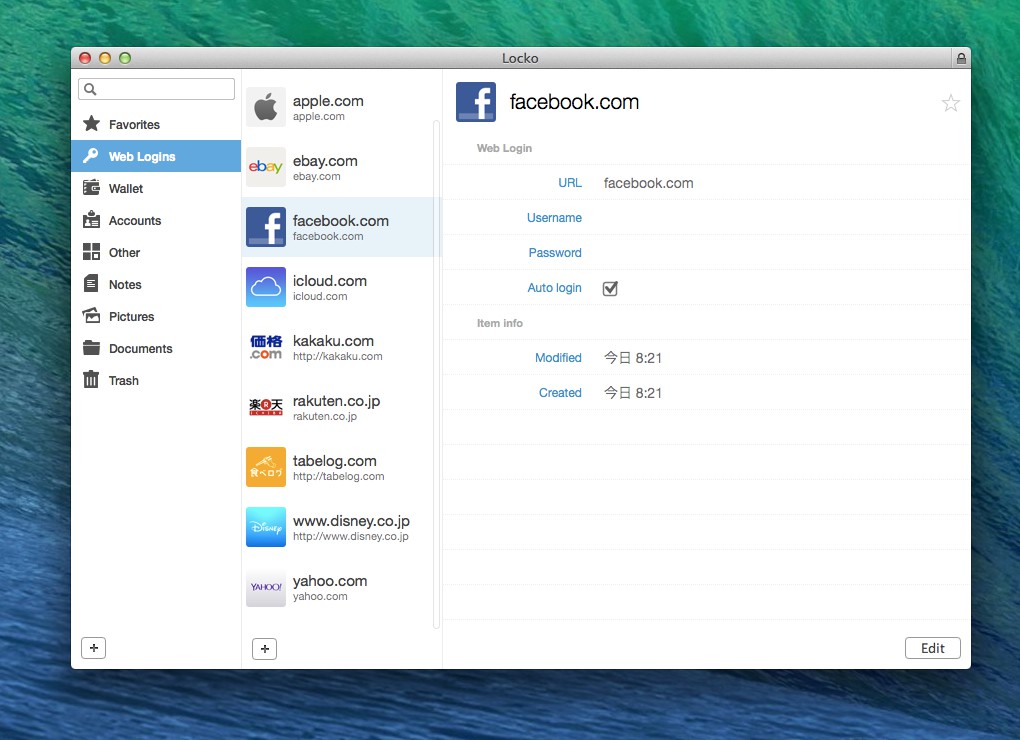Image resolution: width=1020 pixels, height=740 pixels.
Task: Click the kakaku.com logo
Action: click(265, 347)
